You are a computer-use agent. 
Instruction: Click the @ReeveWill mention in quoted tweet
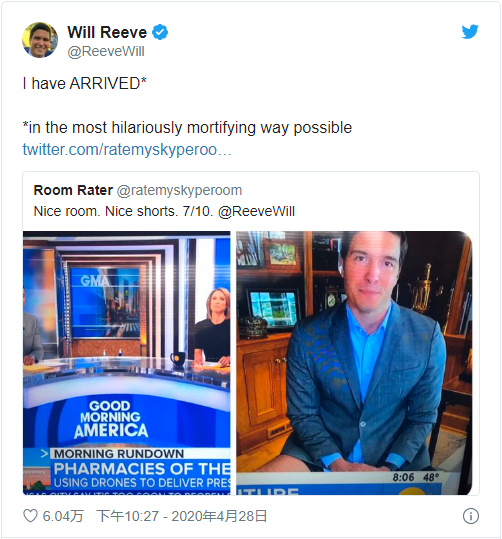click(256, 211)
